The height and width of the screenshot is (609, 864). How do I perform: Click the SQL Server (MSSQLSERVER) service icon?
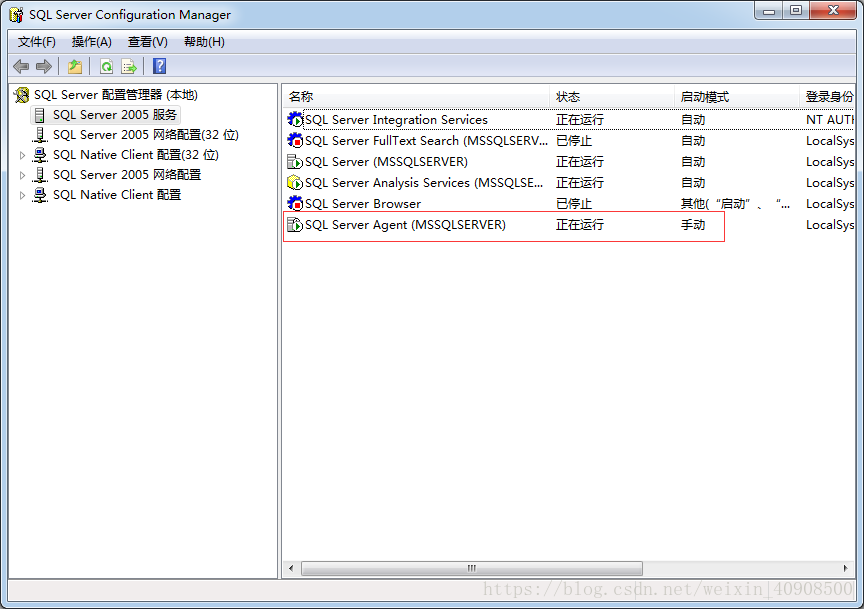click(295, 161)
